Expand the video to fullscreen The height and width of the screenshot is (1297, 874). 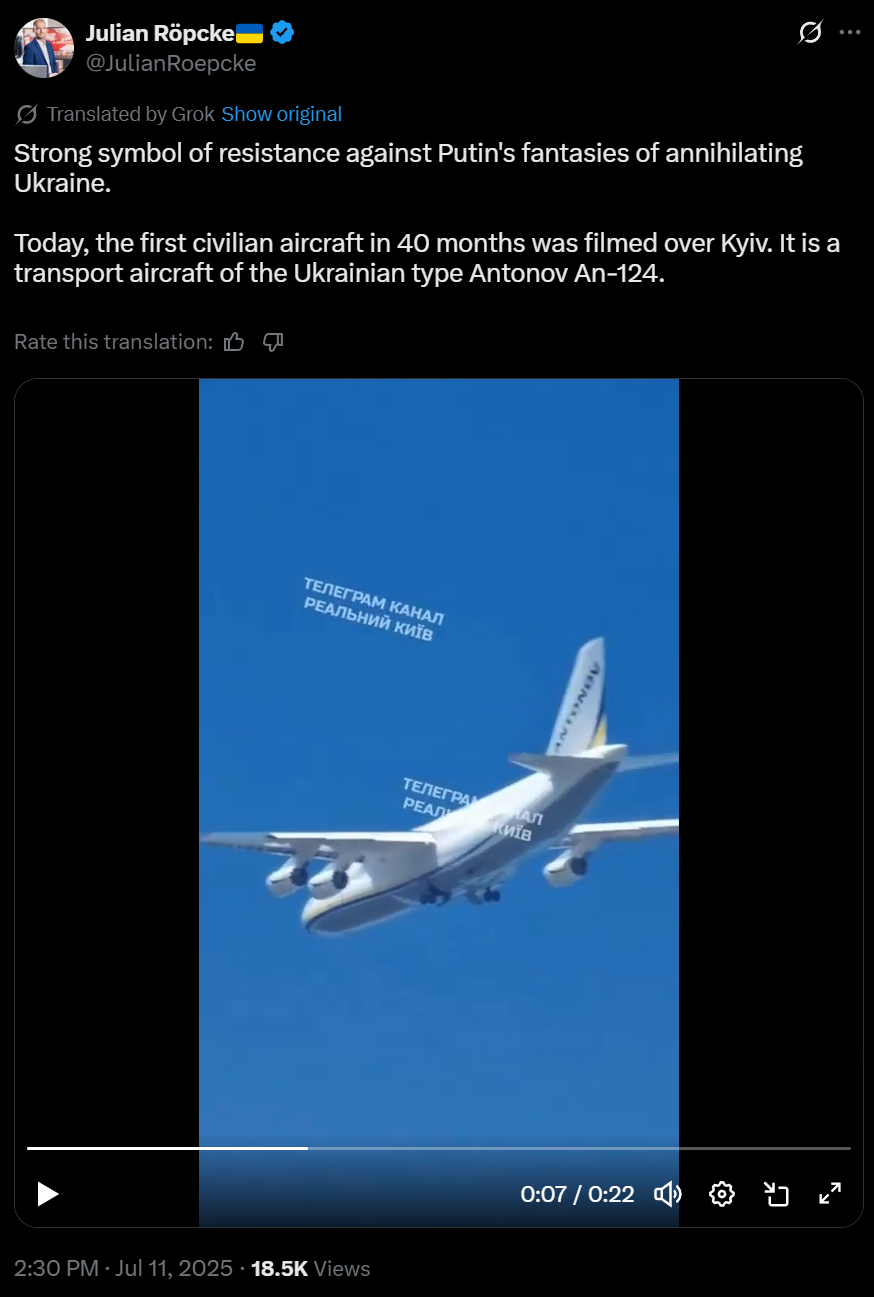click(x=830, y=1194)
